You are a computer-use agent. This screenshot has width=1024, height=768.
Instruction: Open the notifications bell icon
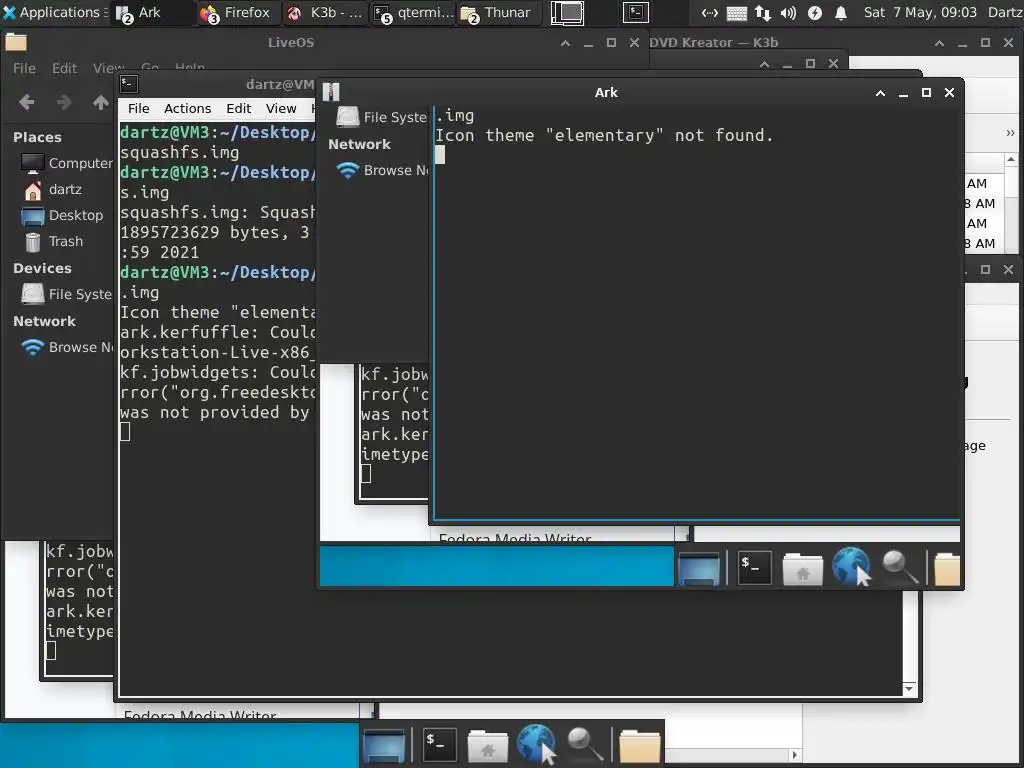(x=841, y=12)
